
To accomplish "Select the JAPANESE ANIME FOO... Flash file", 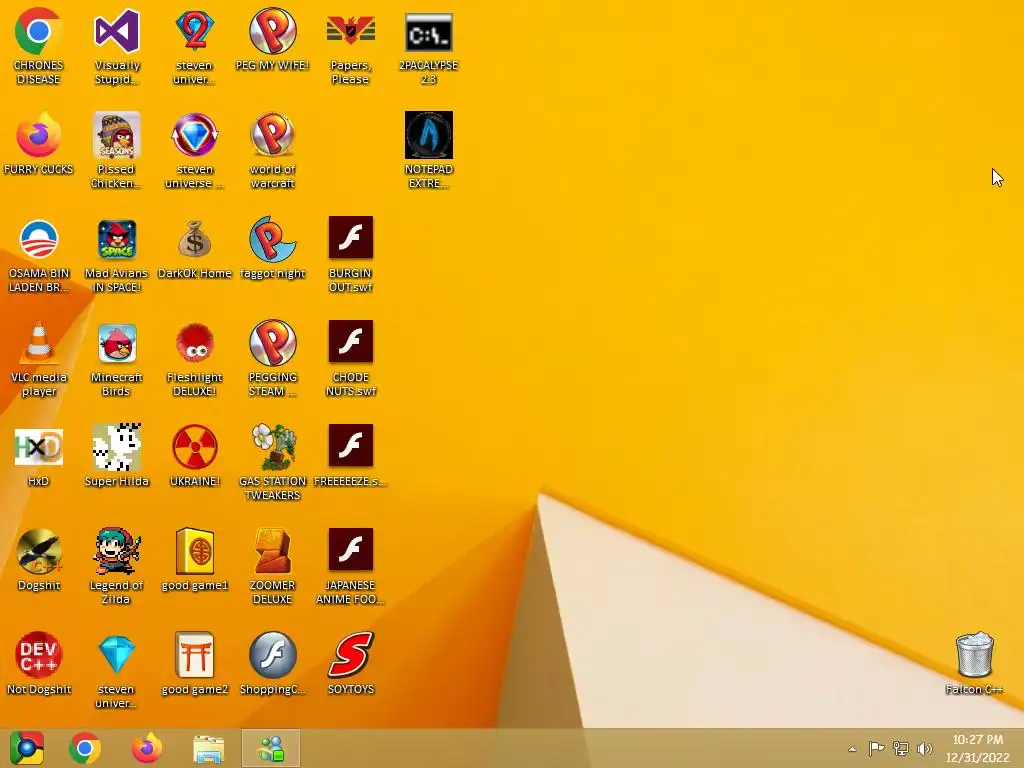I will click(x=351, y=549).
